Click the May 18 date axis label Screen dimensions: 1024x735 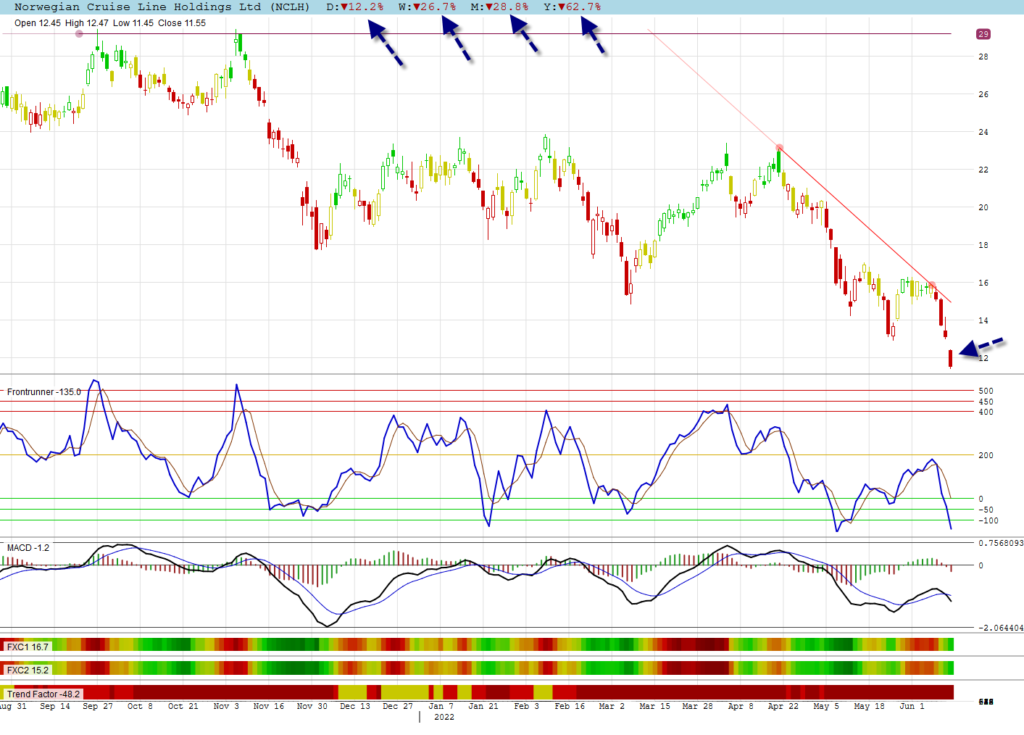pyautogui.click(x=869, y=706)
